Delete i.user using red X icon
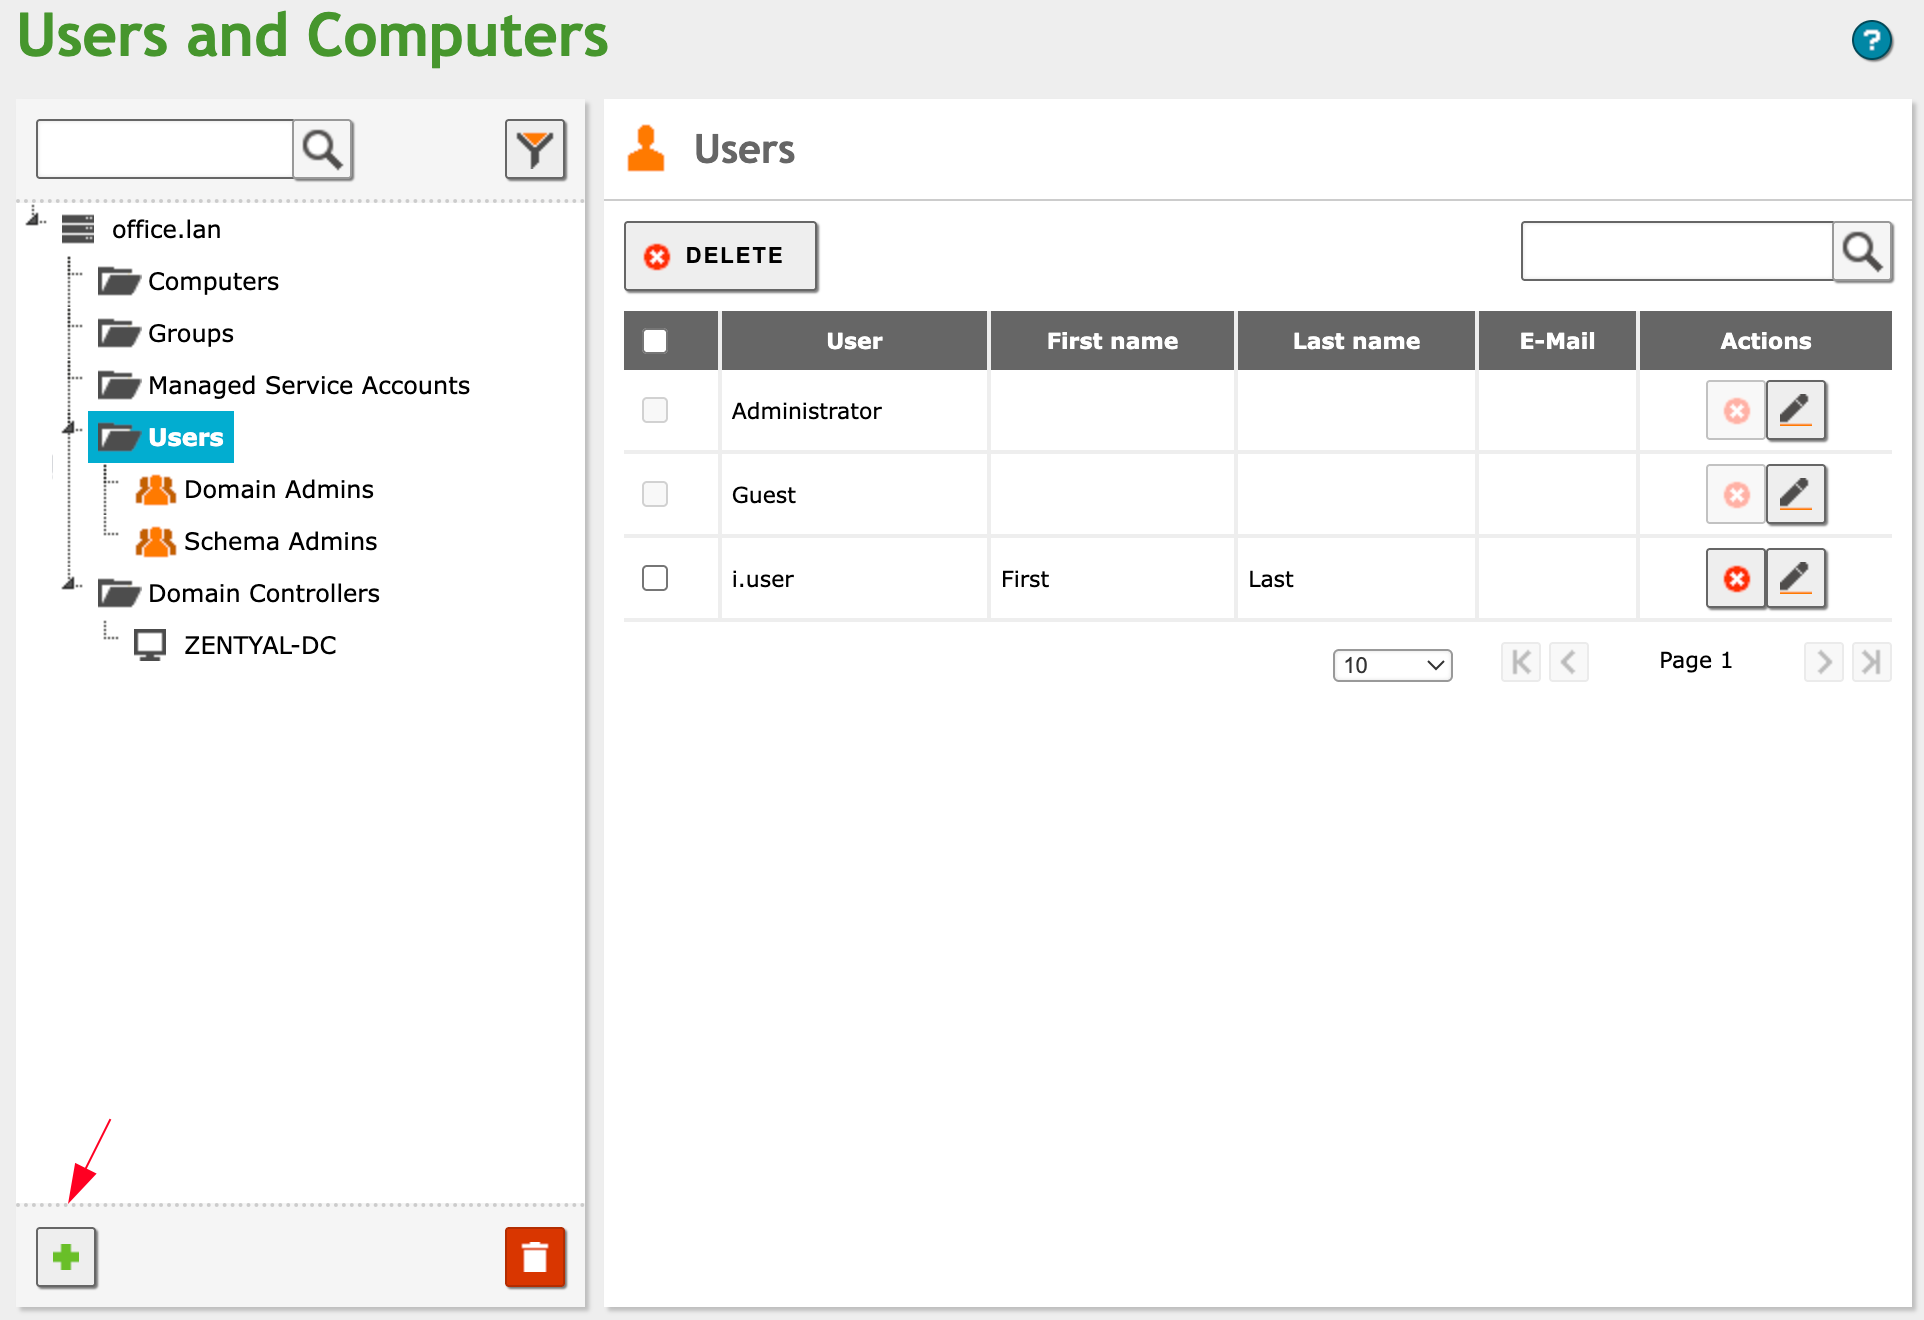The image size is (1924, 1320). [1736, 578]
